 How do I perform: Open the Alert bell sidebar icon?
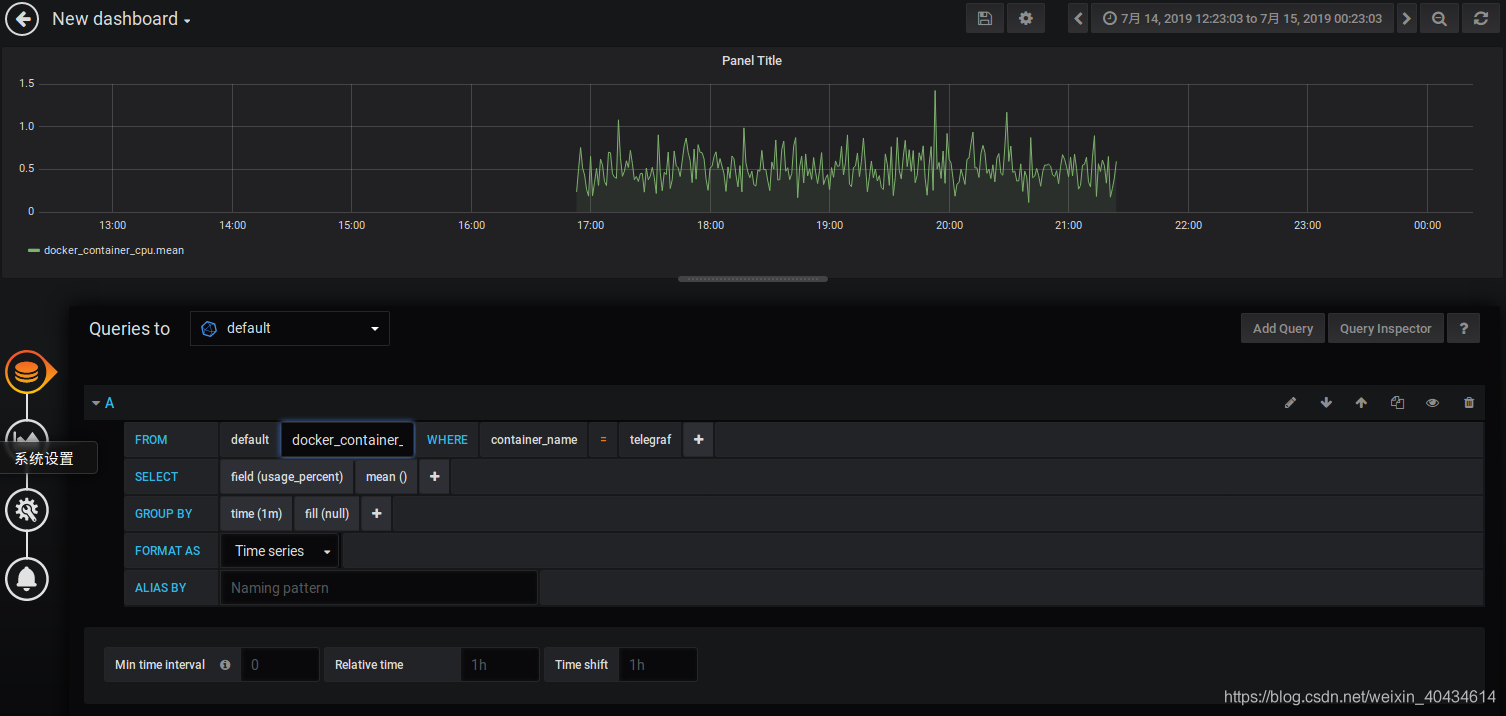pos(27,578)
